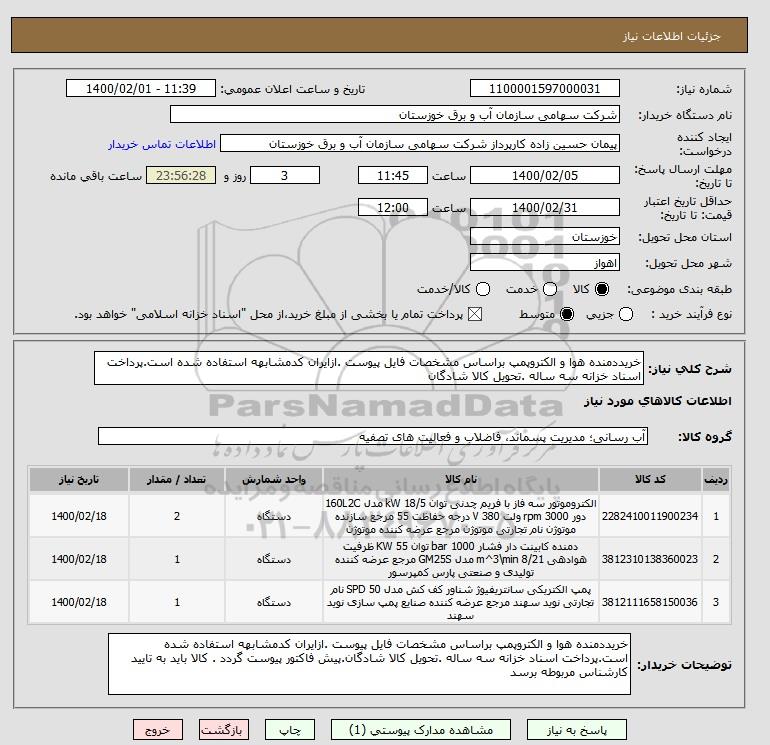
Task: Click the countdown timer 23:56:28
Action: point(181,175)
